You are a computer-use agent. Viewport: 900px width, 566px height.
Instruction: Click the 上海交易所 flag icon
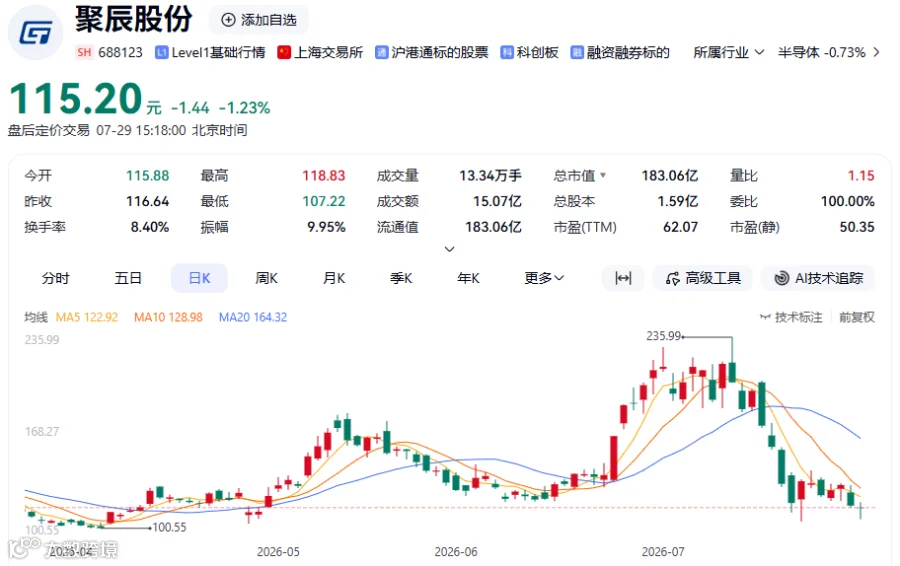(x=284, y=52)
